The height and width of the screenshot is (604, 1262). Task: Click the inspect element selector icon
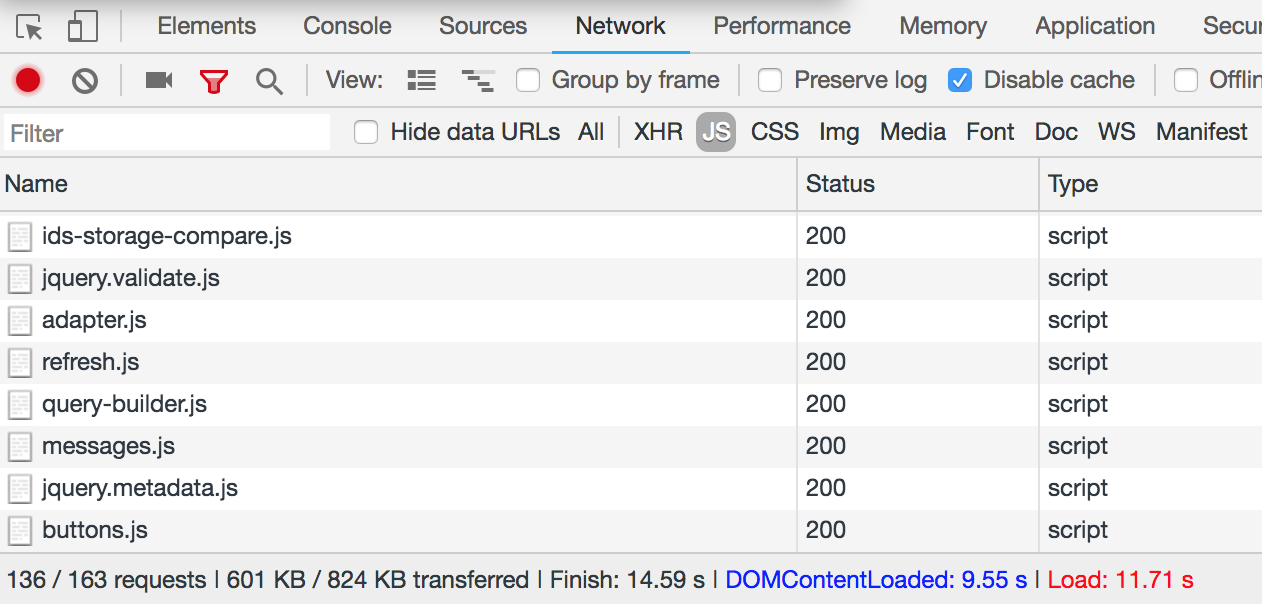point(30,27)
